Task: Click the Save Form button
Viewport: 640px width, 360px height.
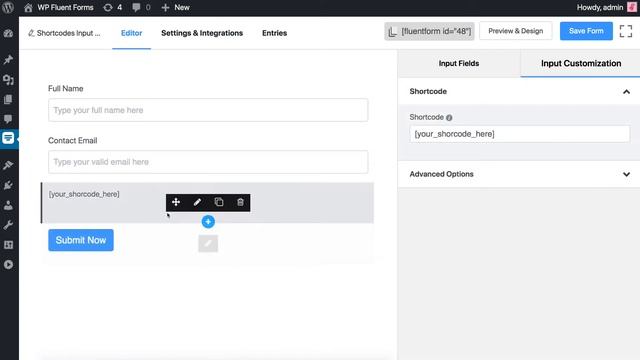Action: (x=586, y=31)
